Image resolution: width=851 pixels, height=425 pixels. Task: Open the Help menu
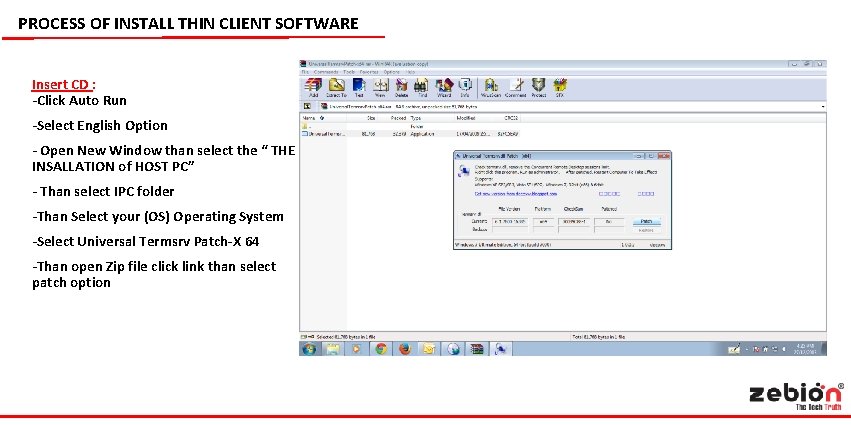click(x=410, y=72)
